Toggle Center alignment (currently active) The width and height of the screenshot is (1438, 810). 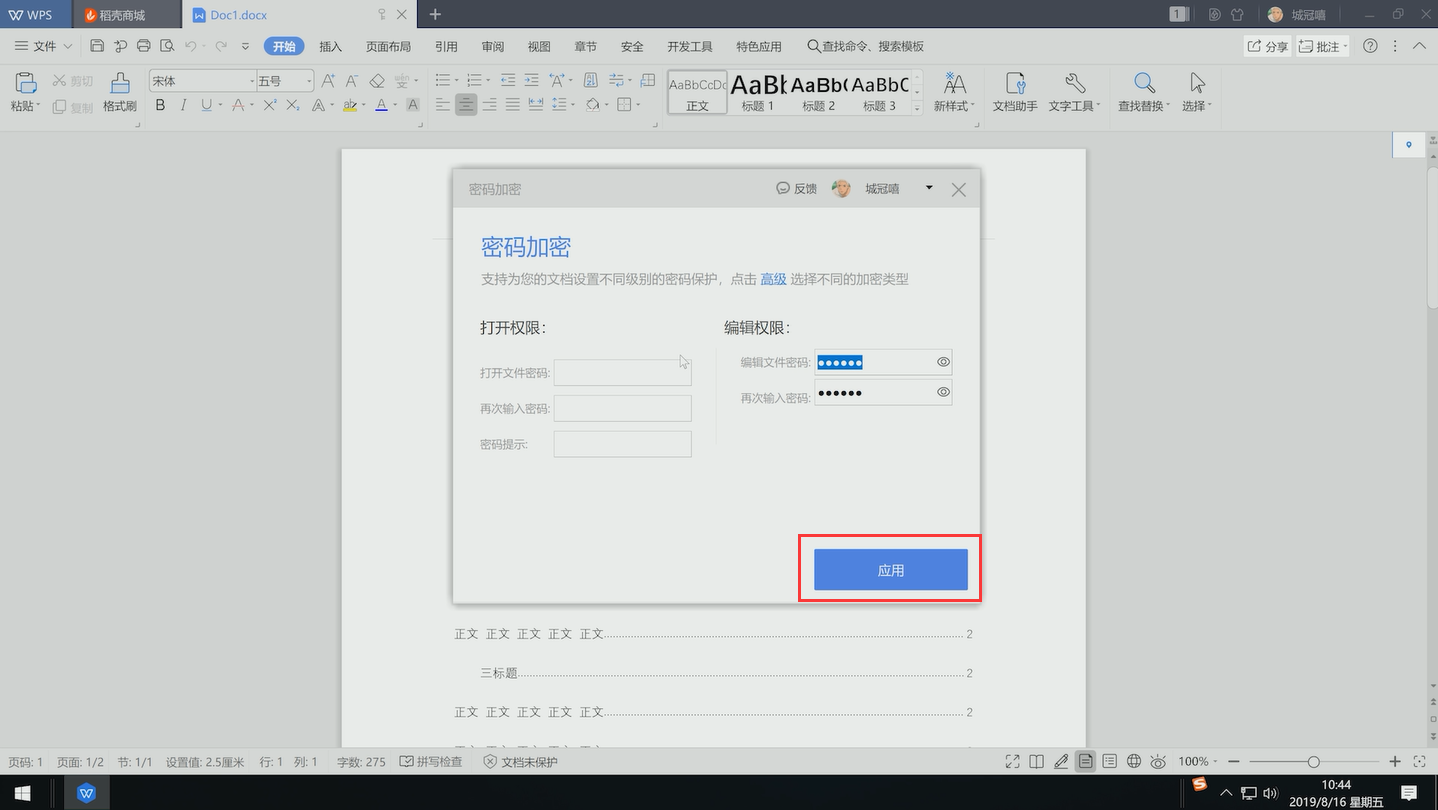click(x=466, y=105)
